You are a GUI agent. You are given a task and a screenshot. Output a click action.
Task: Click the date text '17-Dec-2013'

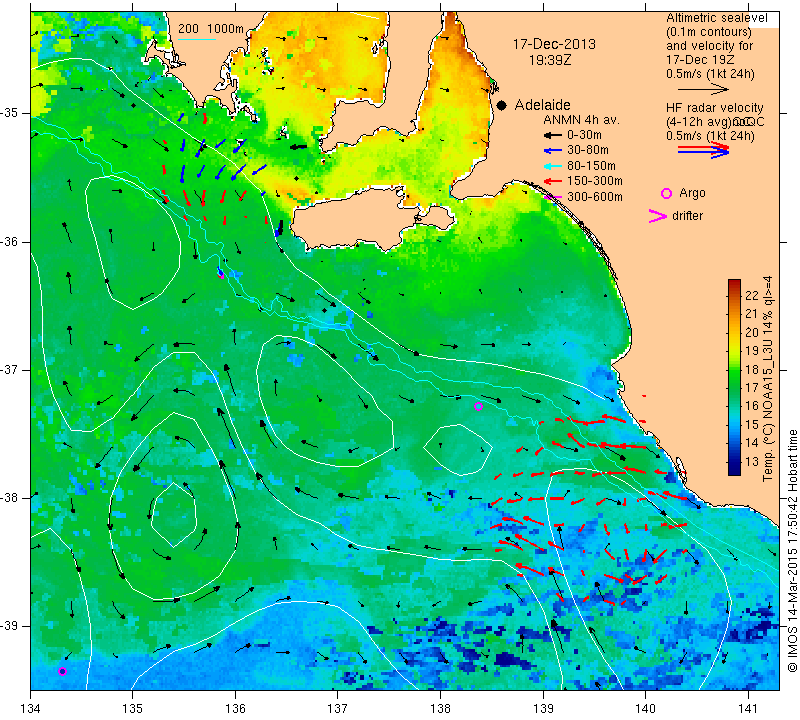click(554, 44)
